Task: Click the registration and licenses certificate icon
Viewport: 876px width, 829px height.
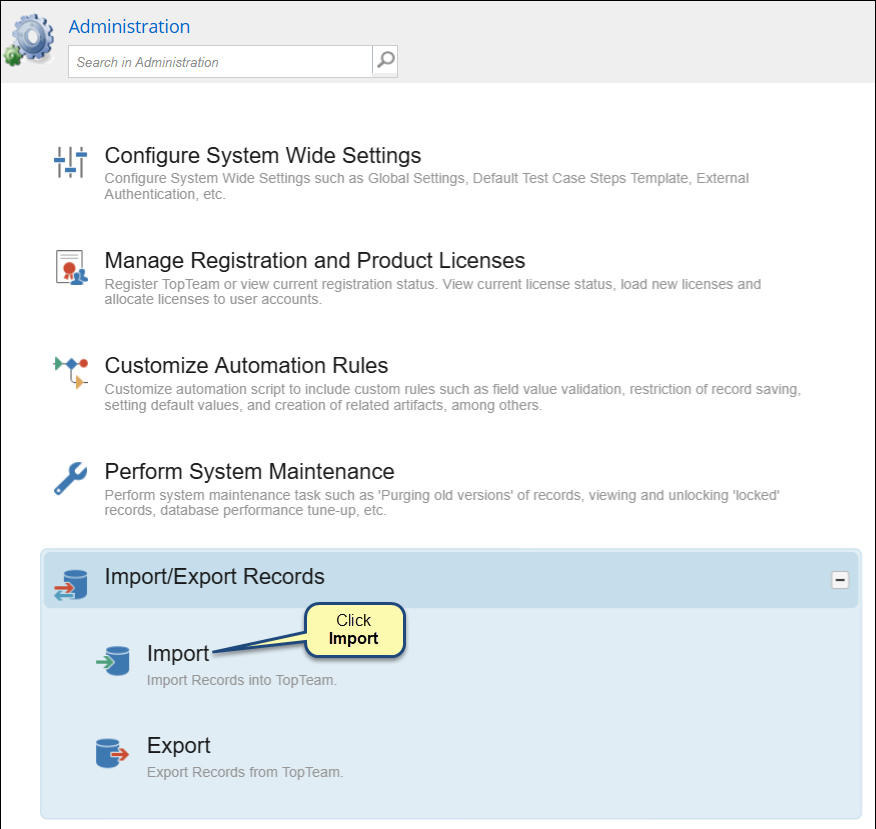Action: 71,268
